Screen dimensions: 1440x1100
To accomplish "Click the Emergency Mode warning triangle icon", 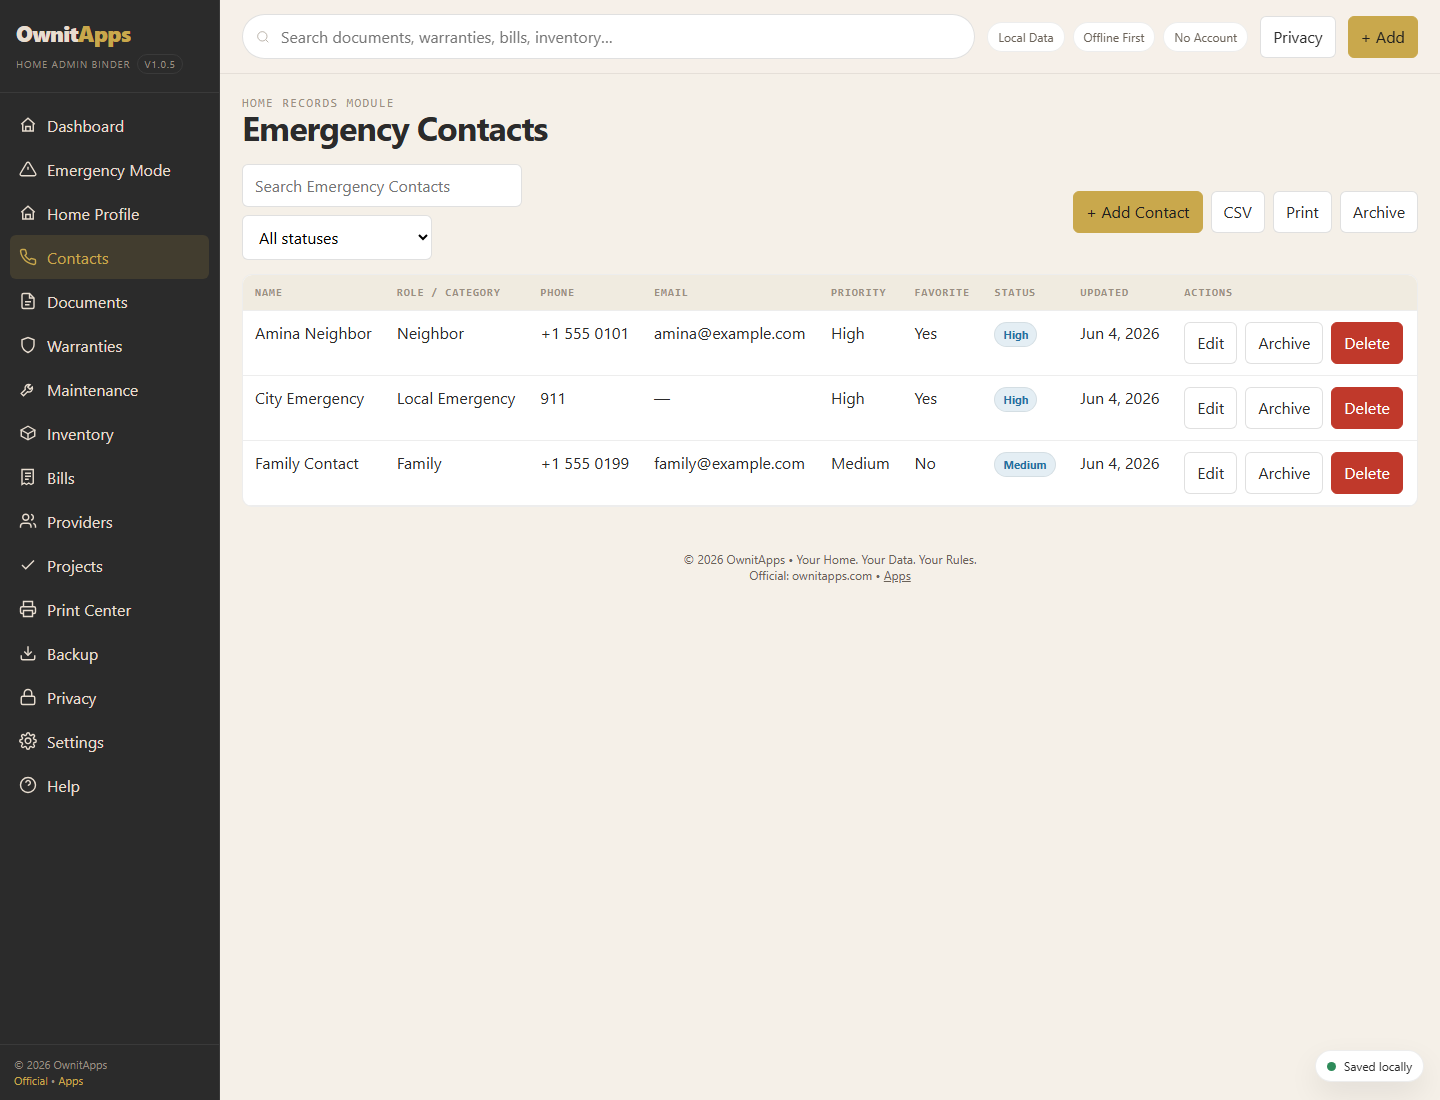I will point(28,170).
